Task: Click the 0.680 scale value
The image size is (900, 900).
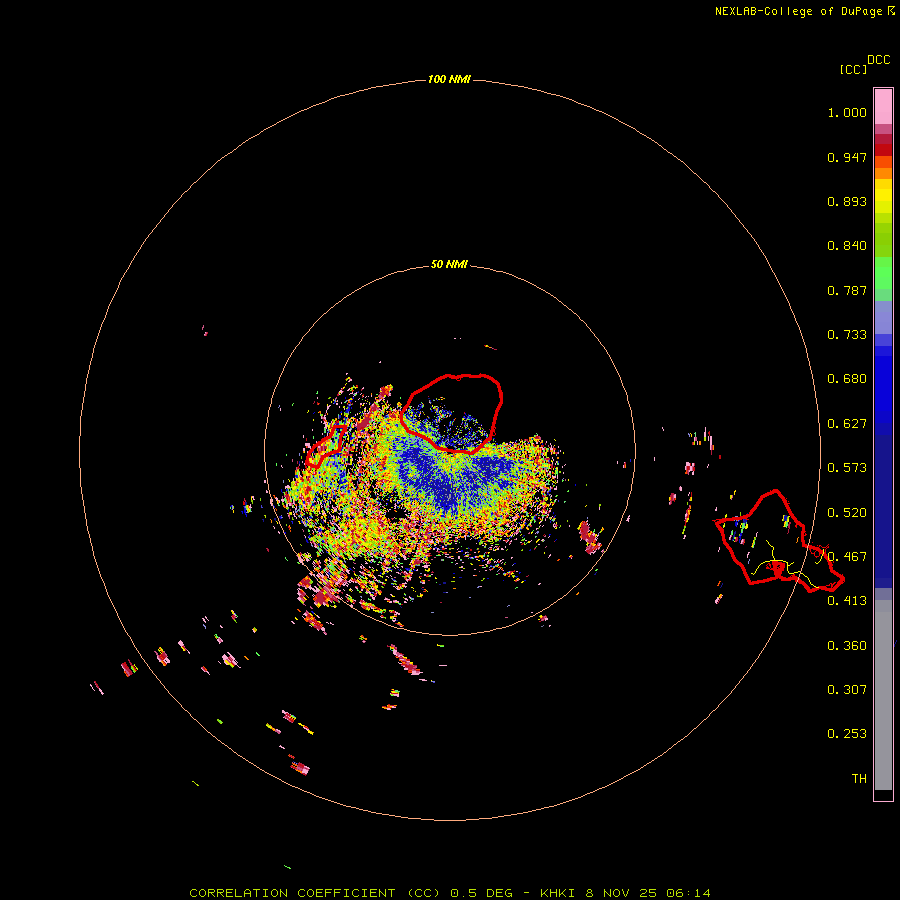Action: [x=847, y=379]
